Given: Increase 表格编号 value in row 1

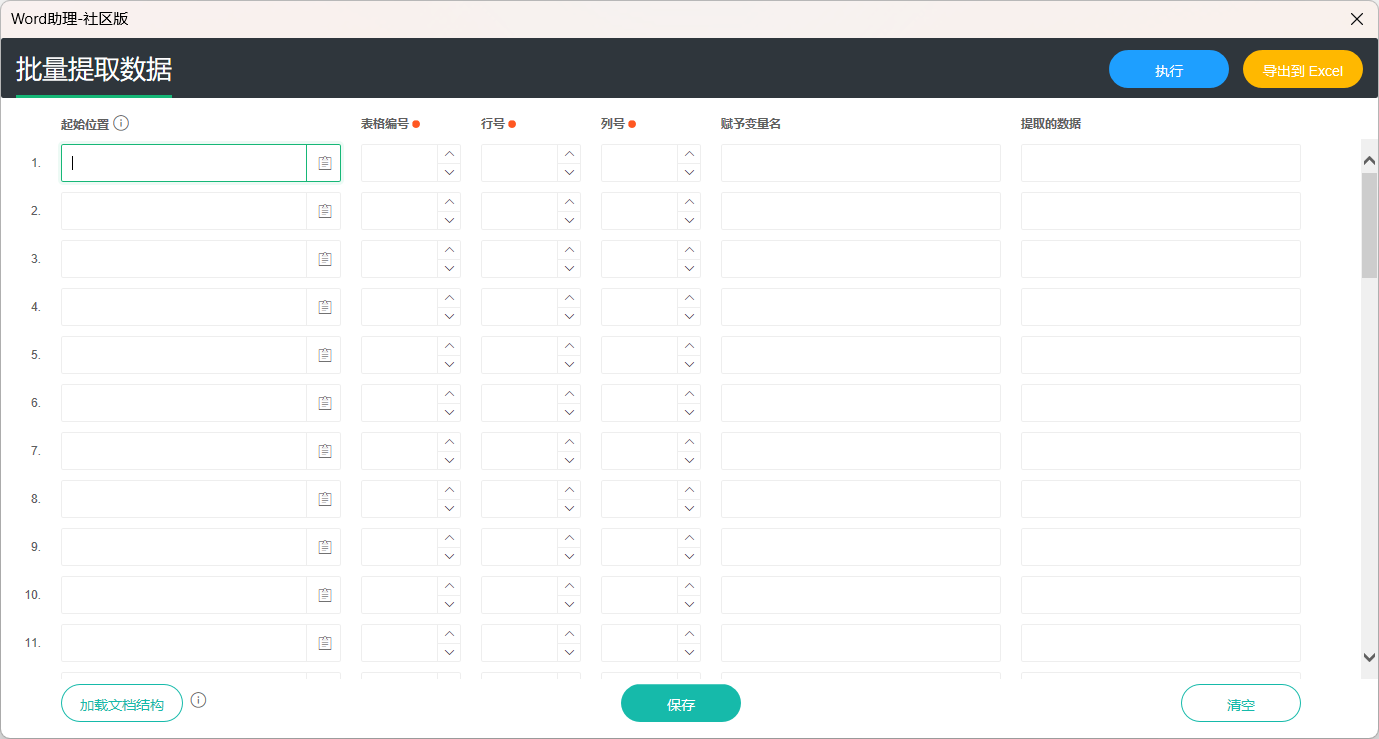Looking at the screenshot, I should pyautogui.click(x=449, y=154).
